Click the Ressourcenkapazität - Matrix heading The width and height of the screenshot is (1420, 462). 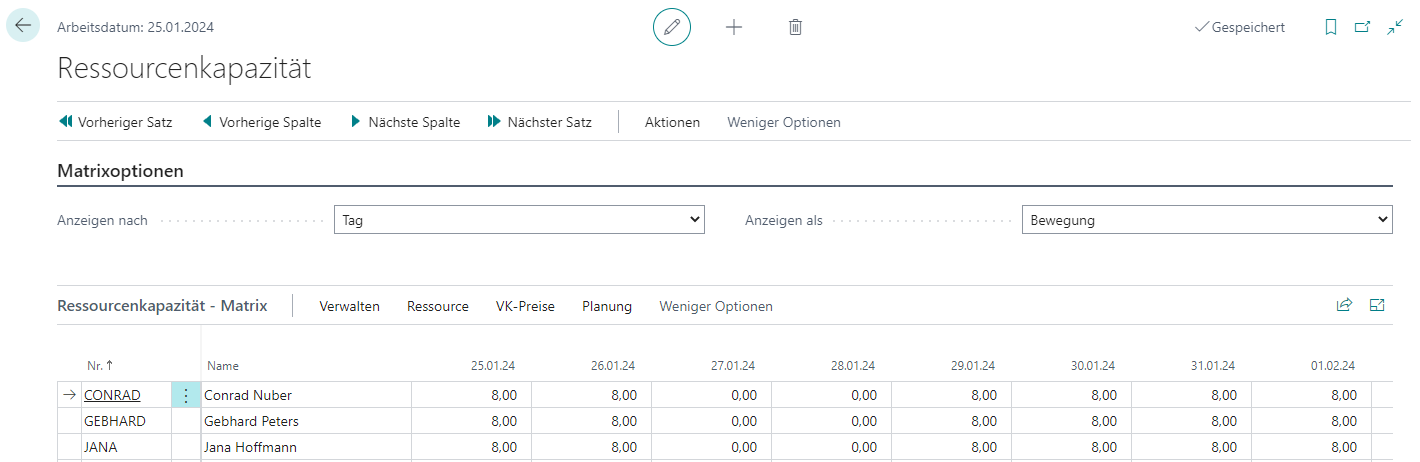[163, 306]
